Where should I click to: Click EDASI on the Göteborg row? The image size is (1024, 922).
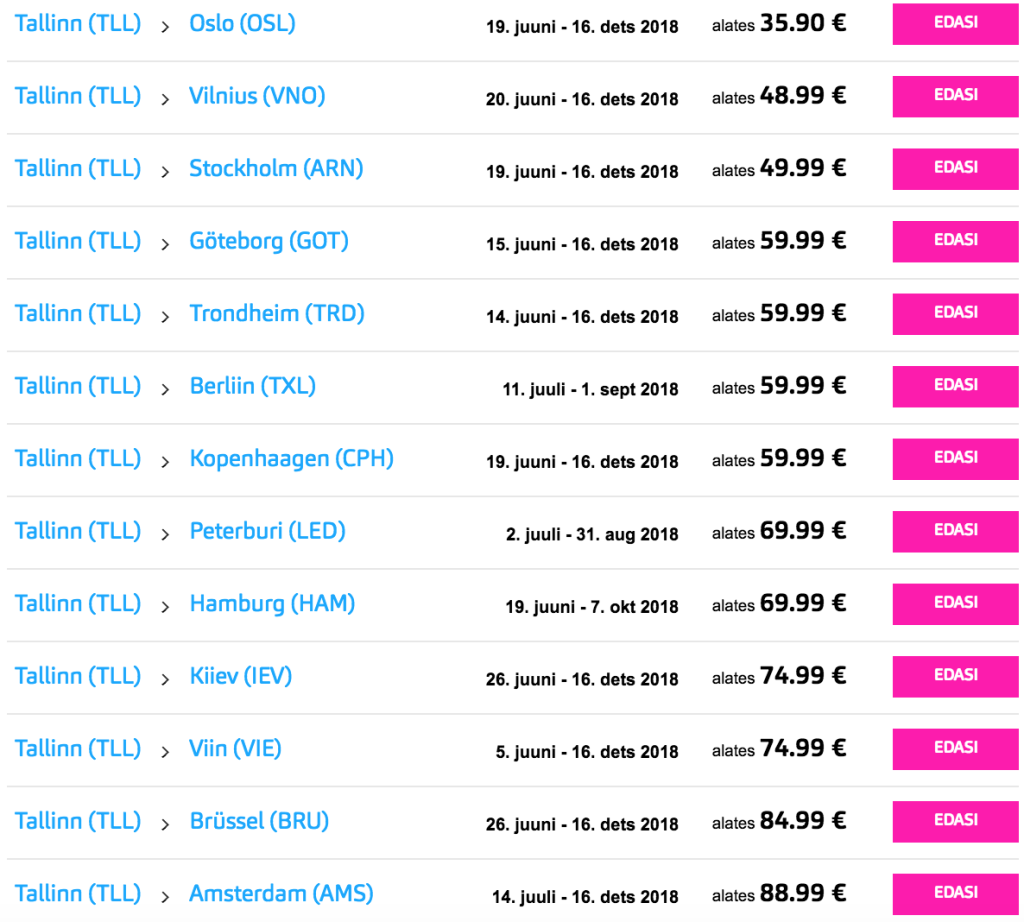[x=955, y=241]
